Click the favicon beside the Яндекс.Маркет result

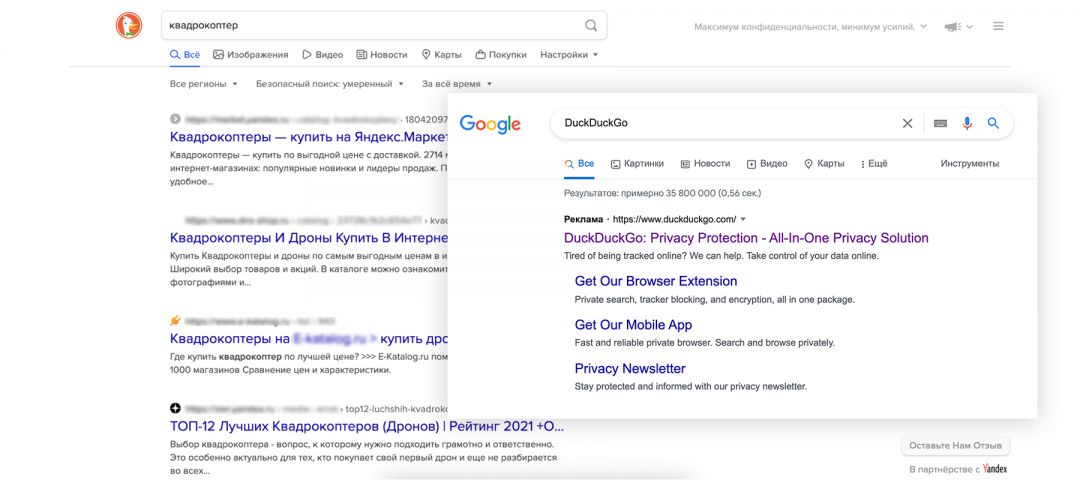pos(175,118)
